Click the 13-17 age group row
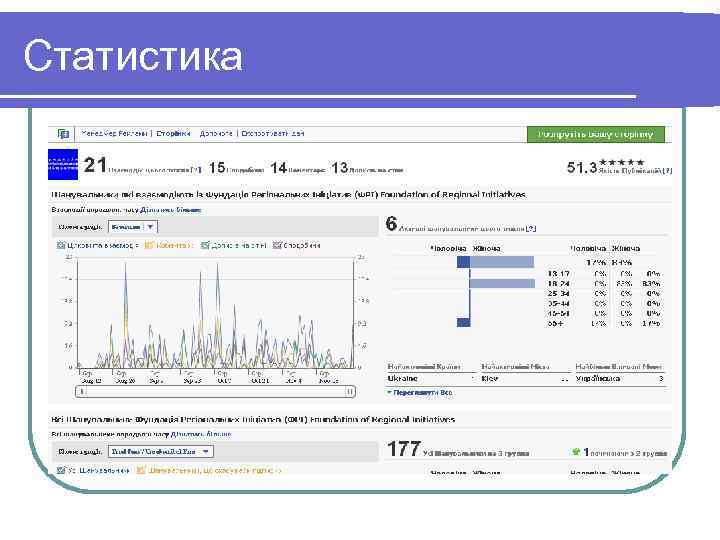This screenshot has width=720, height=540. [604, 274]
